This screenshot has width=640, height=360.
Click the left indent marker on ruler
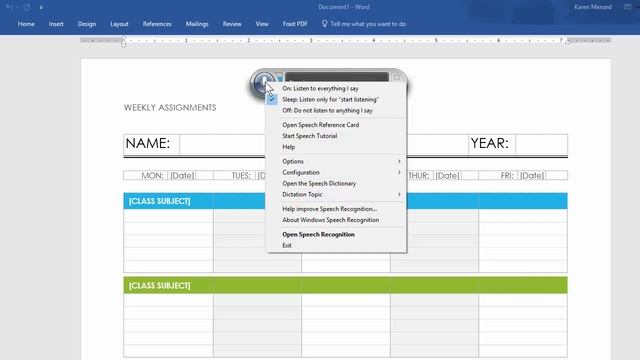pos(124,41)
